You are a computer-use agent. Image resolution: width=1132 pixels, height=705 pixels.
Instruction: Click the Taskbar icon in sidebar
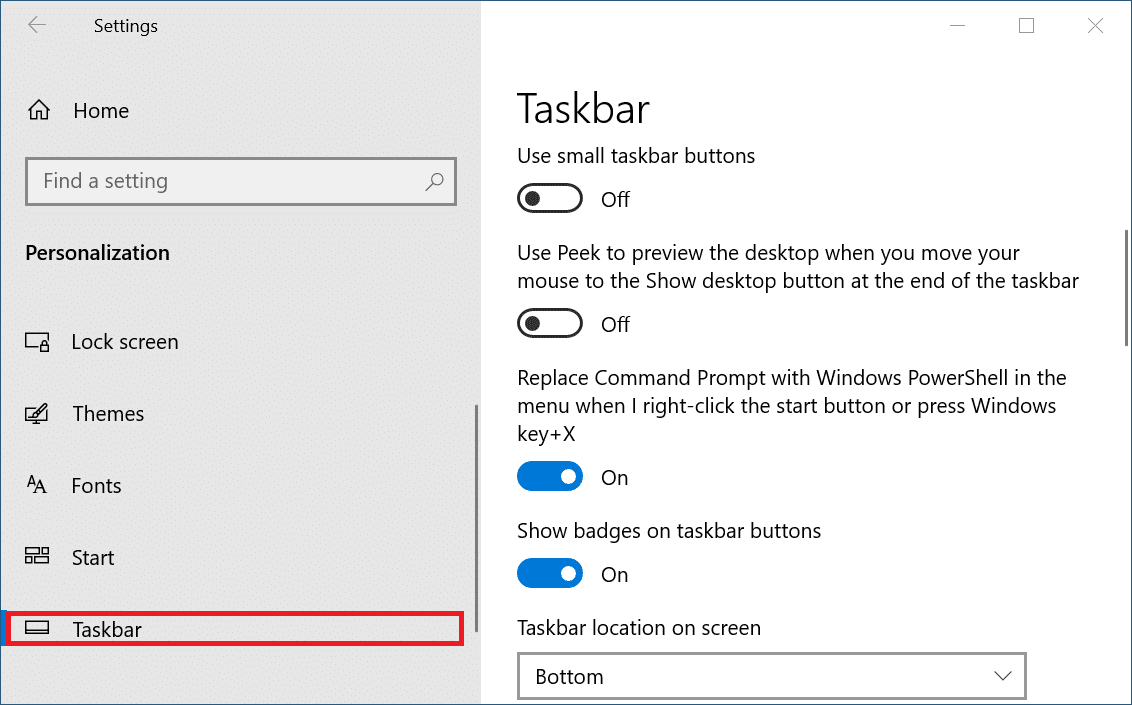(x=37, y=629)
